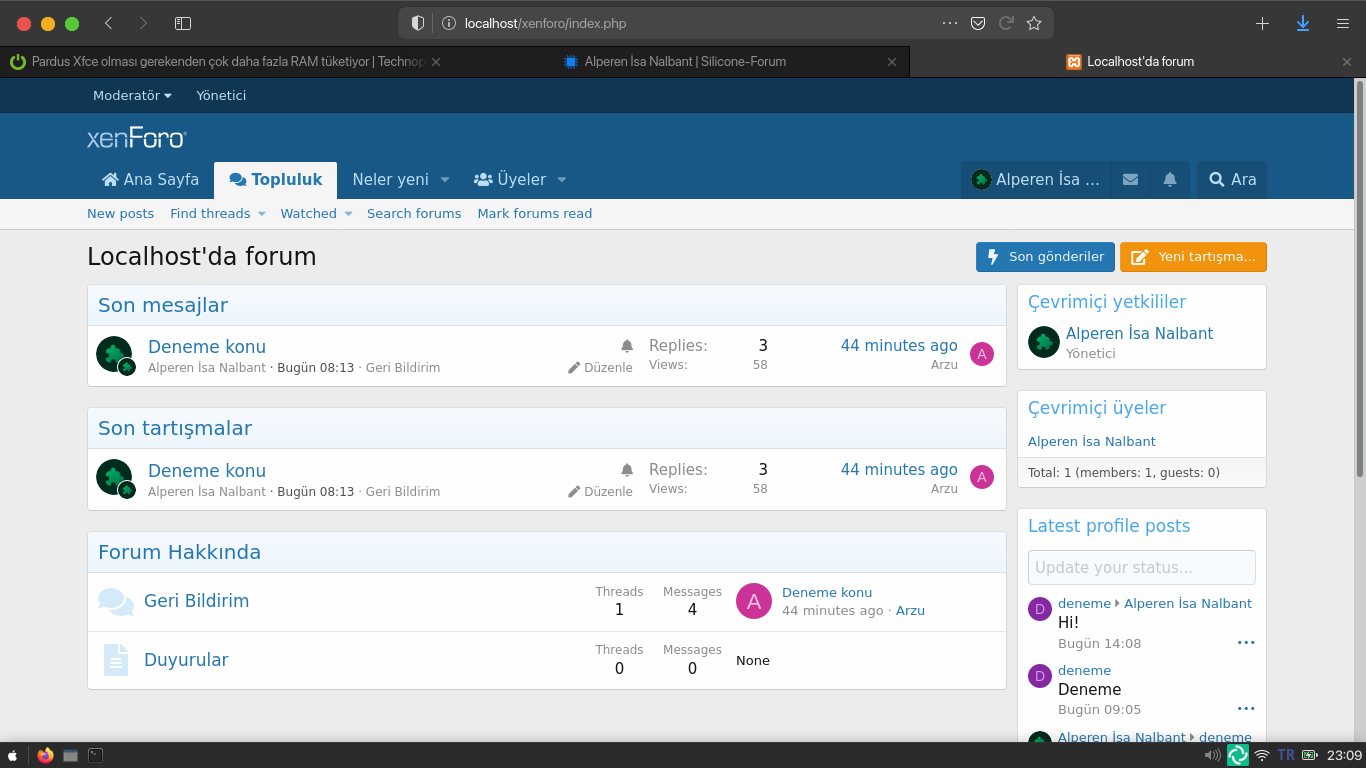Screen dimensions: 1366x768
Task: Open page actions three-dot menu
Action: click(950, 23)
